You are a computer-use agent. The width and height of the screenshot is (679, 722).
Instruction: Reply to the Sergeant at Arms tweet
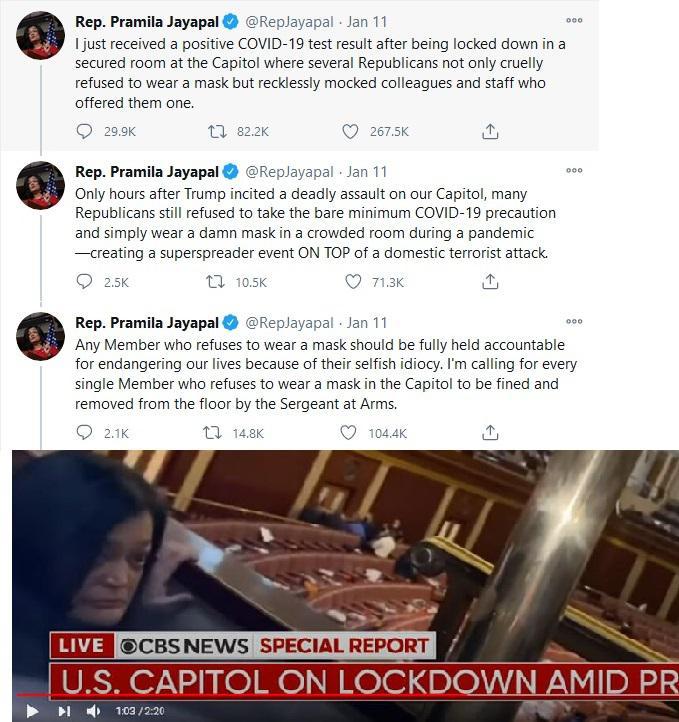click(84, 432)
